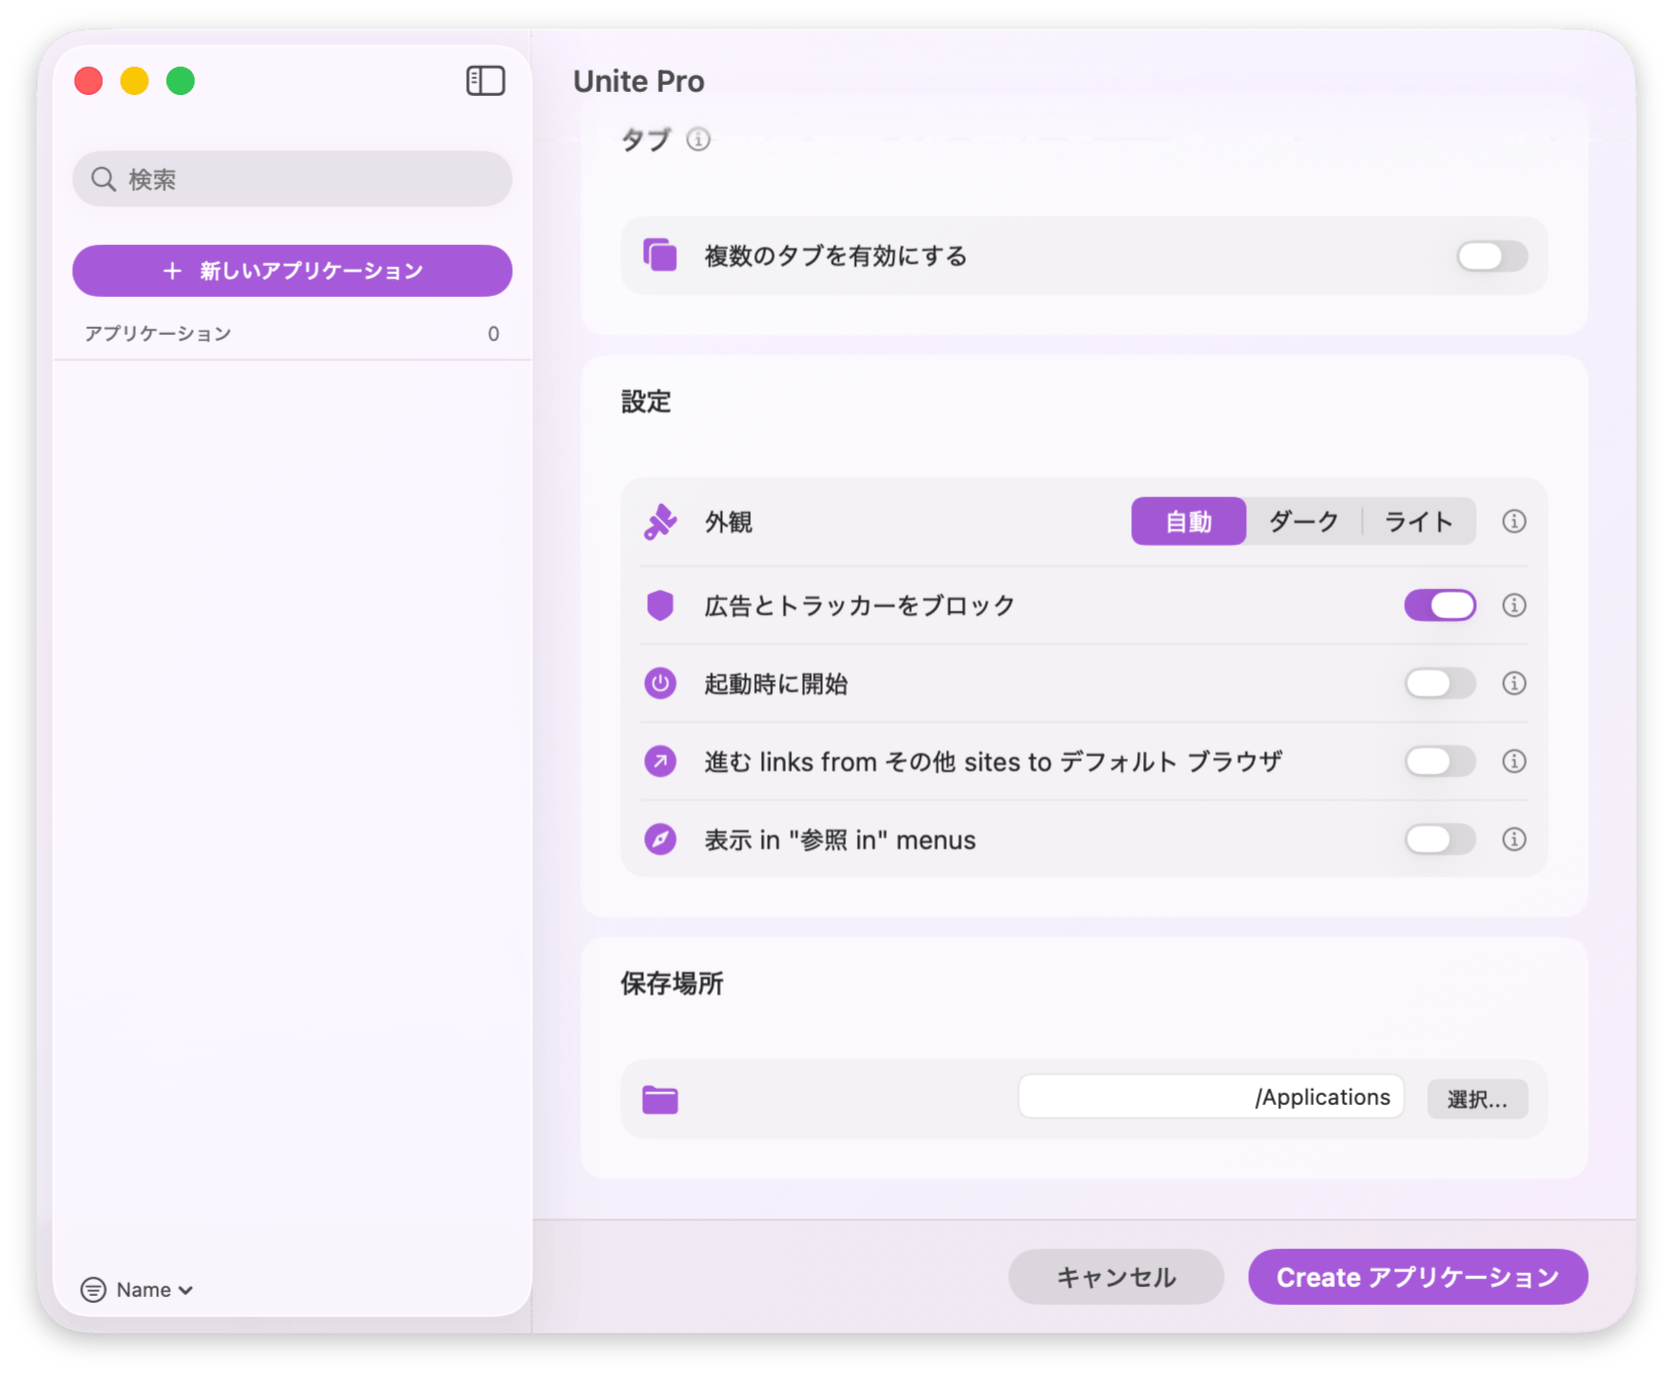Click the info icon next to タブ
Image resolution: width=1673 pixels, height=1377 pixels.
pos(698,140)
